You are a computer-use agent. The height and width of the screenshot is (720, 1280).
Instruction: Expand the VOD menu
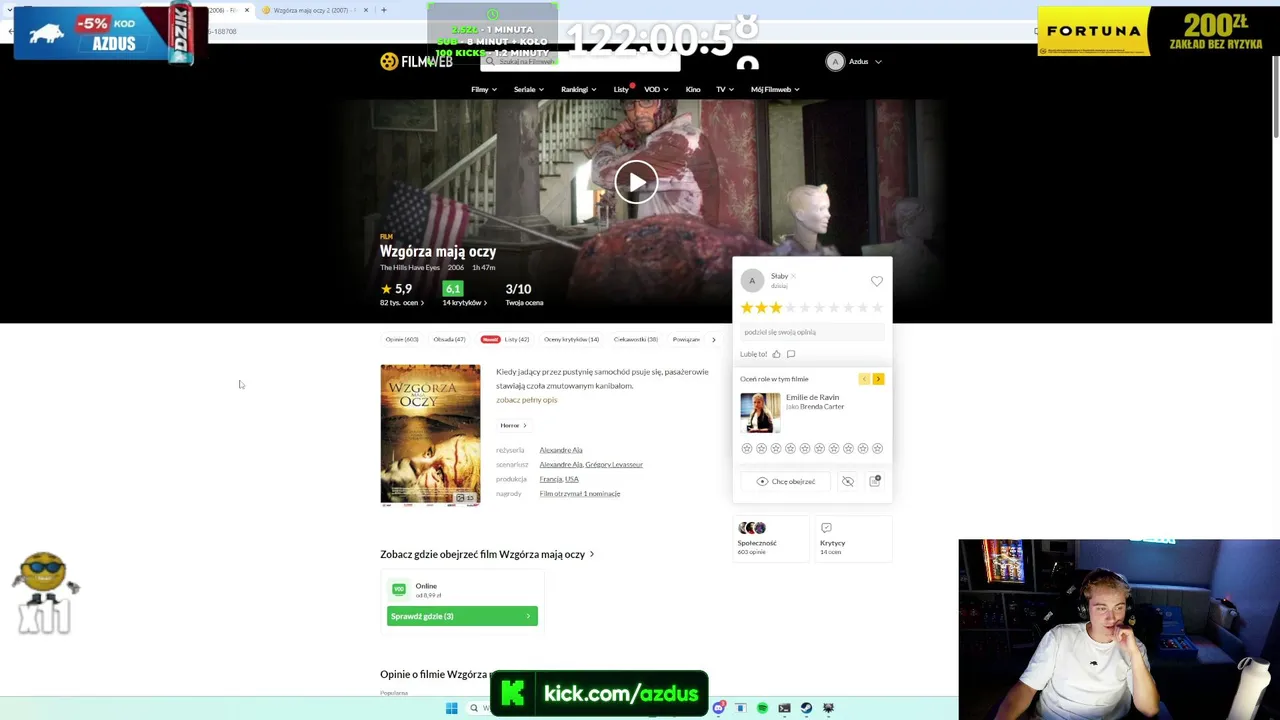pos(656,90)
